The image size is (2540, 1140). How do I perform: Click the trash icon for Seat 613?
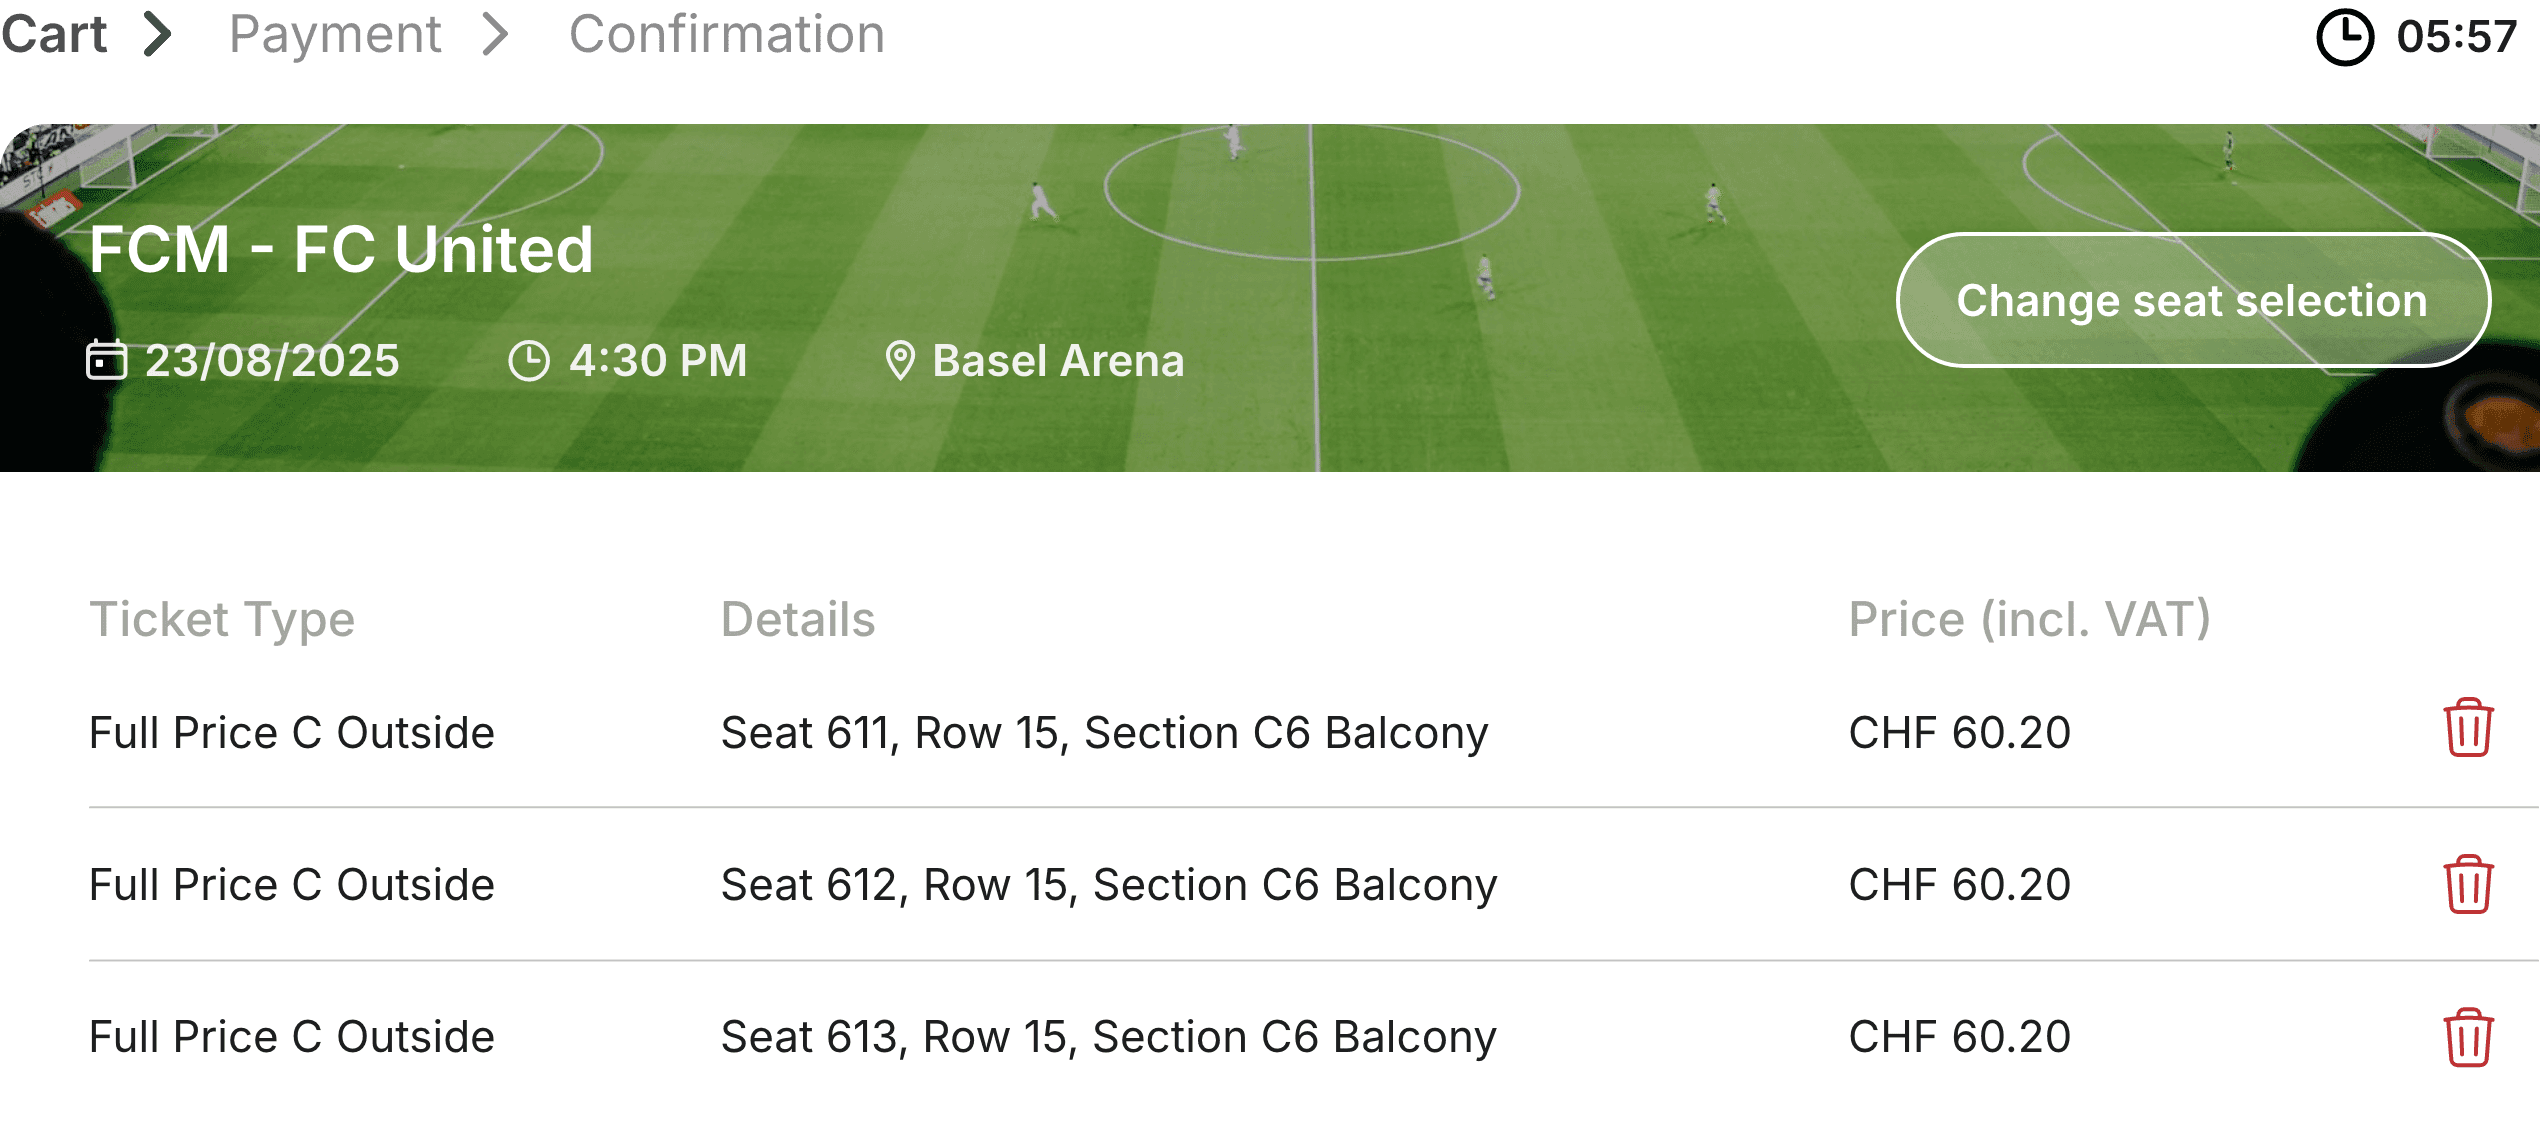(2468, 1038)
